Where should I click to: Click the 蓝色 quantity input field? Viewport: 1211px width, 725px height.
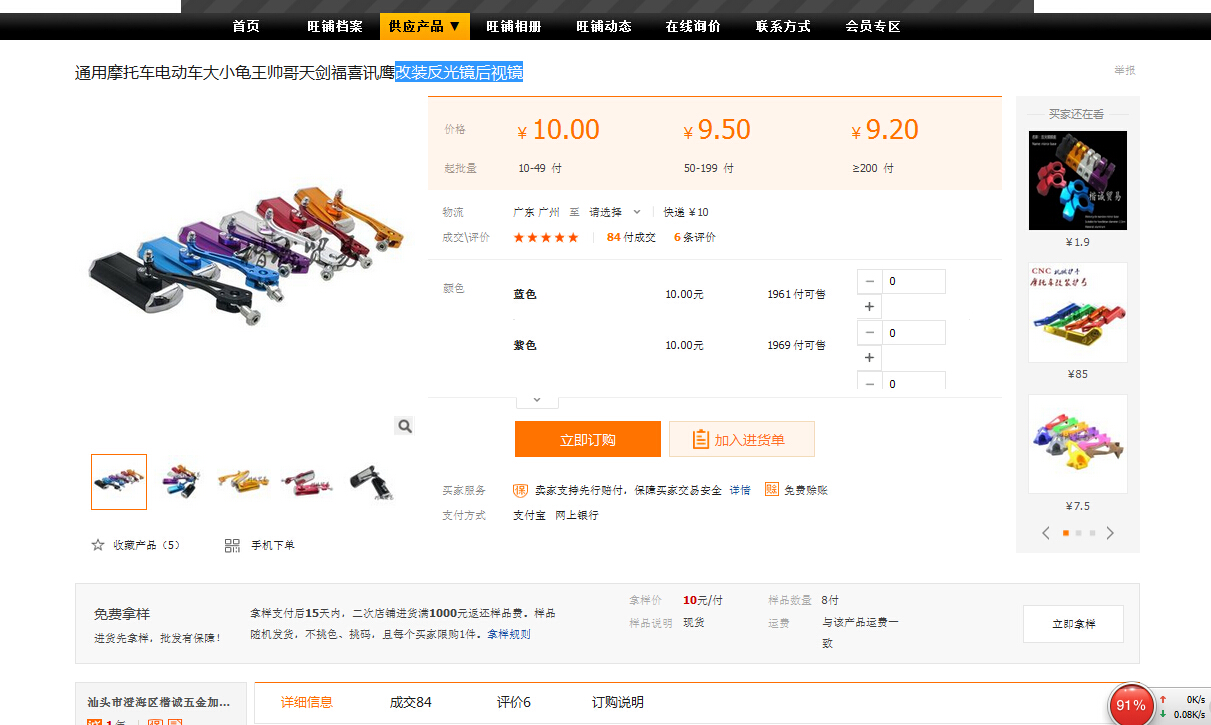point(914,282)
